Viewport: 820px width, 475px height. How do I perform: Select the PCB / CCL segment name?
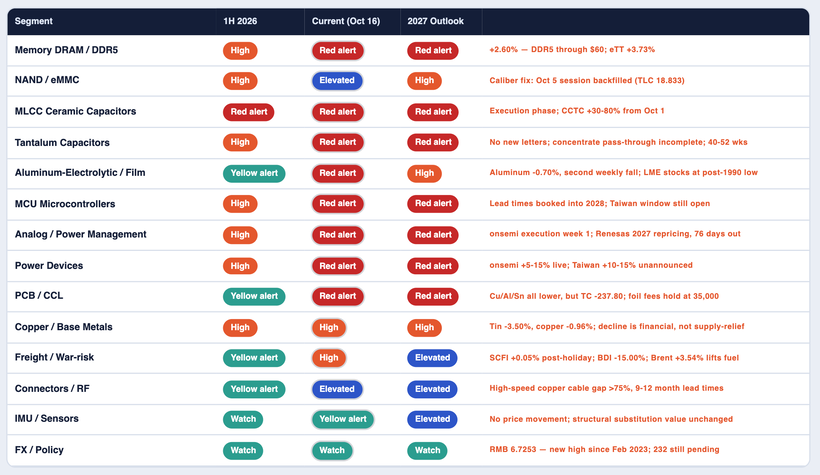click(x=39, y=296)
